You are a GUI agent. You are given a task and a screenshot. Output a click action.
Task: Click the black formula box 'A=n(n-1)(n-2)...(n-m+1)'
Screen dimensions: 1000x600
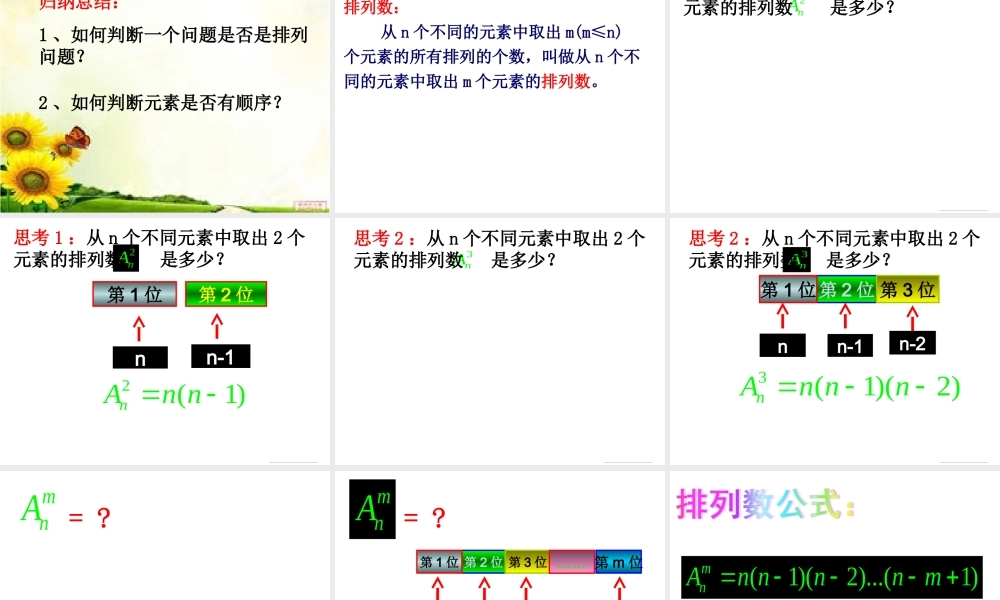(x=832, y=577)
